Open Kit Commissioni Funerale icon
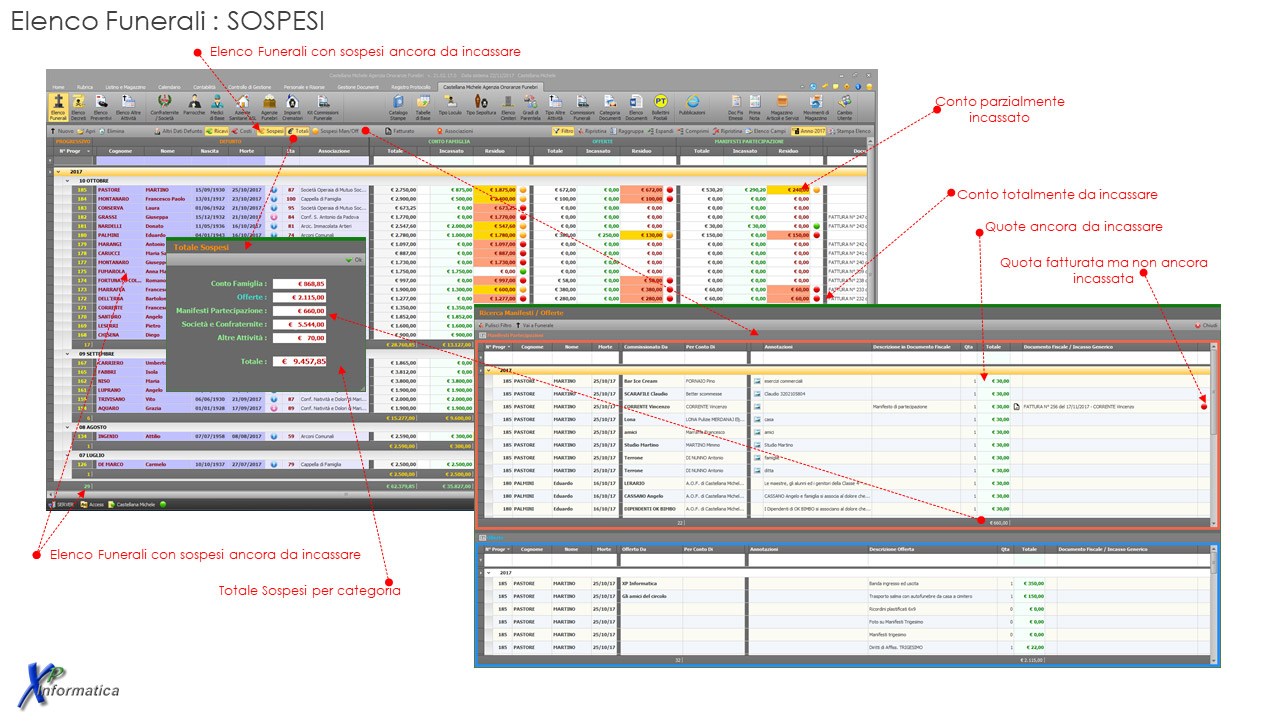1280x720 pixels. point(322,108)
